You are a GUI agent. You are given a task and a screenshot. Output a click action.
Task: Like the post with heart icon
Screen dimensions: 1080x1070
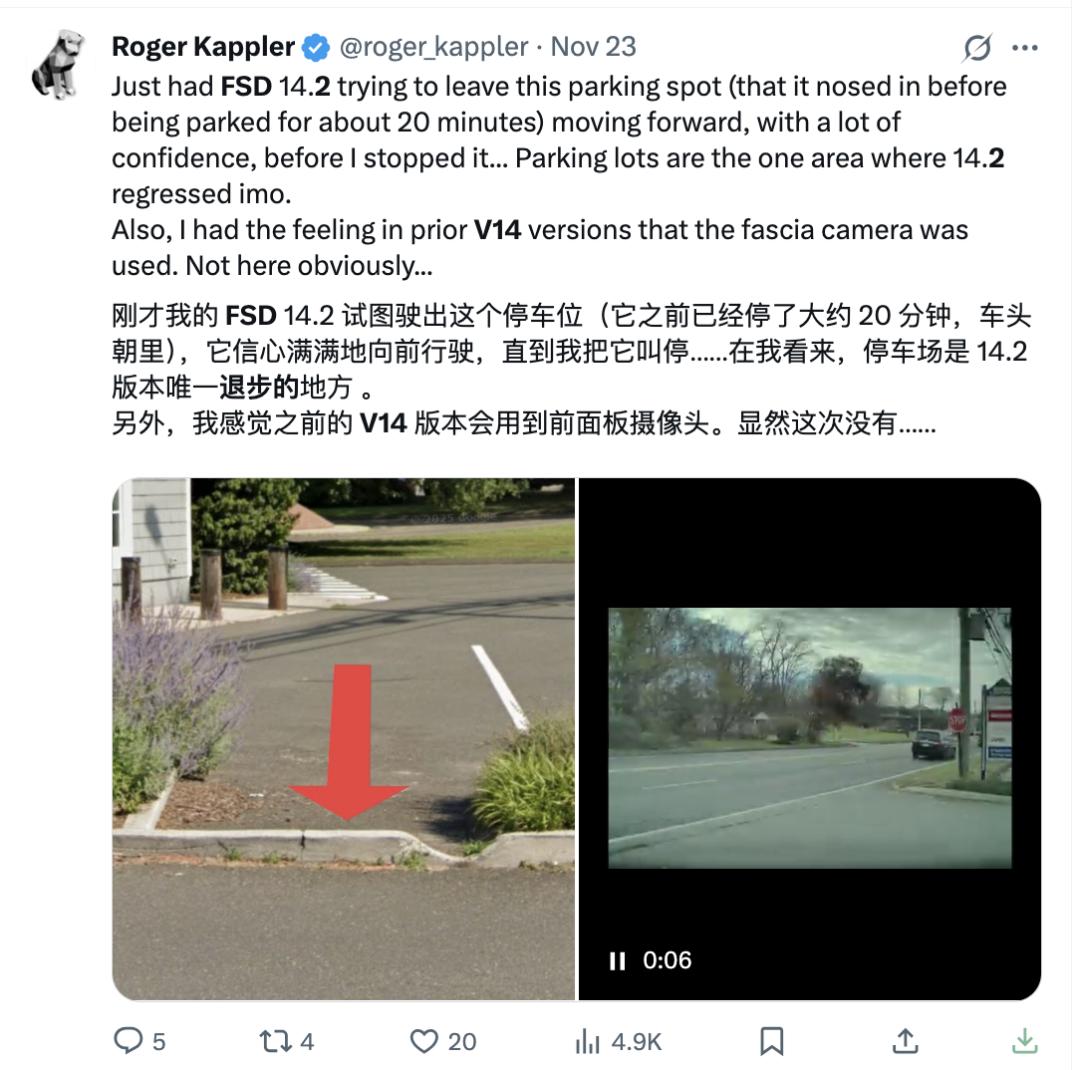tap(424, 1040)
